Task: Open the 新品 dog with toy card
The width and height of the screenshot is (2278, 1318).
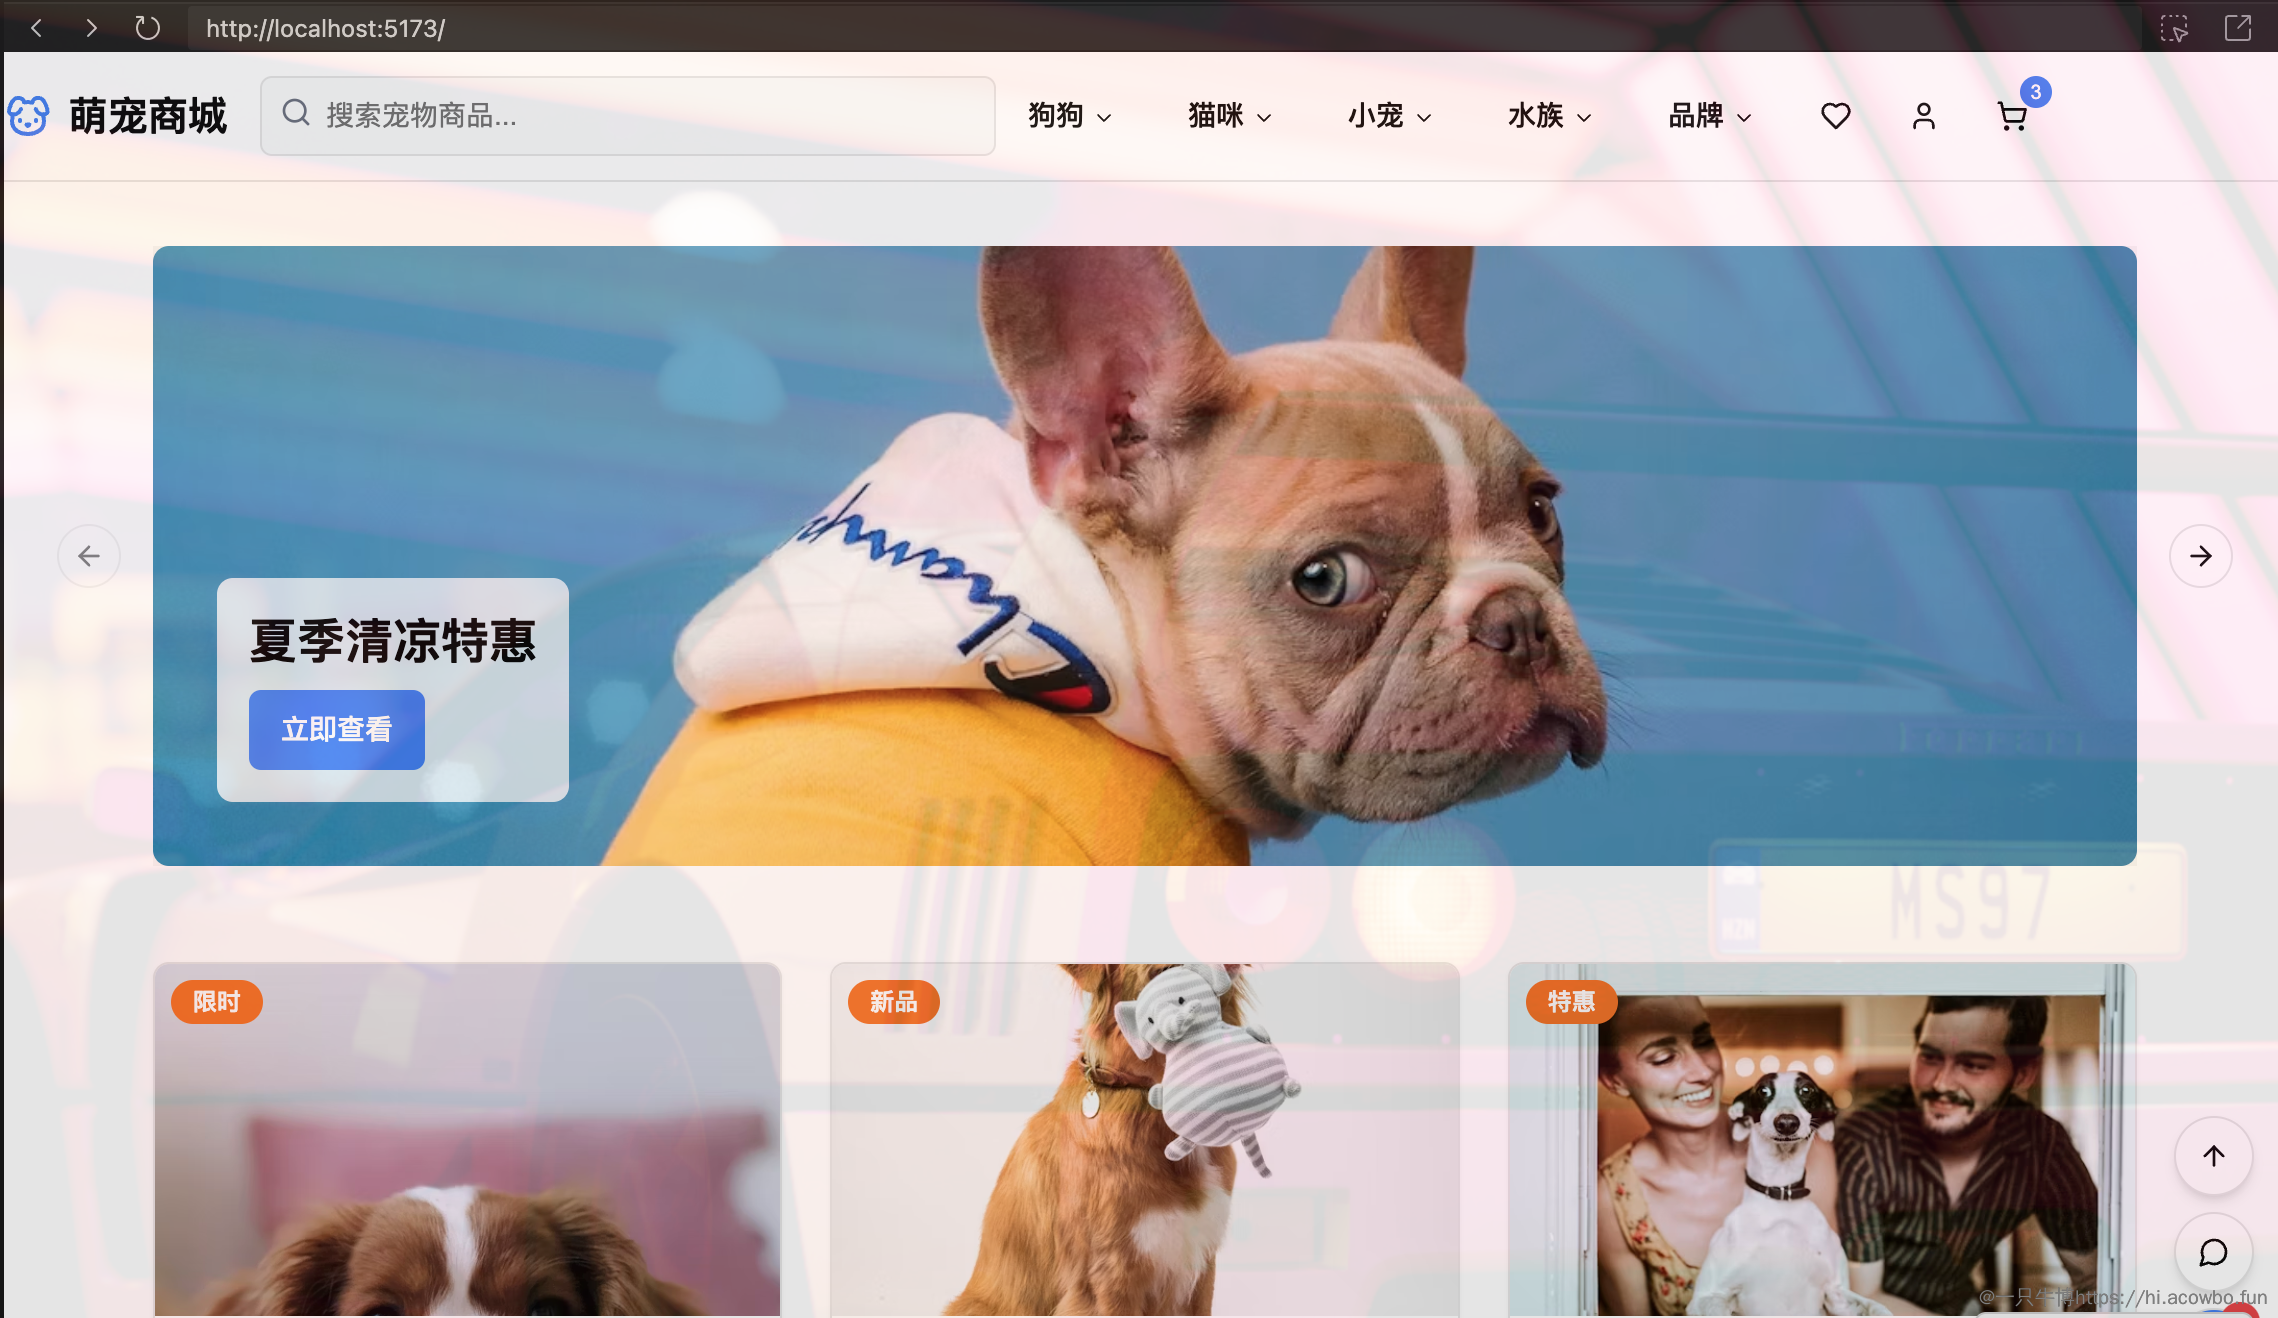Action: [x=1145, y=1140]
